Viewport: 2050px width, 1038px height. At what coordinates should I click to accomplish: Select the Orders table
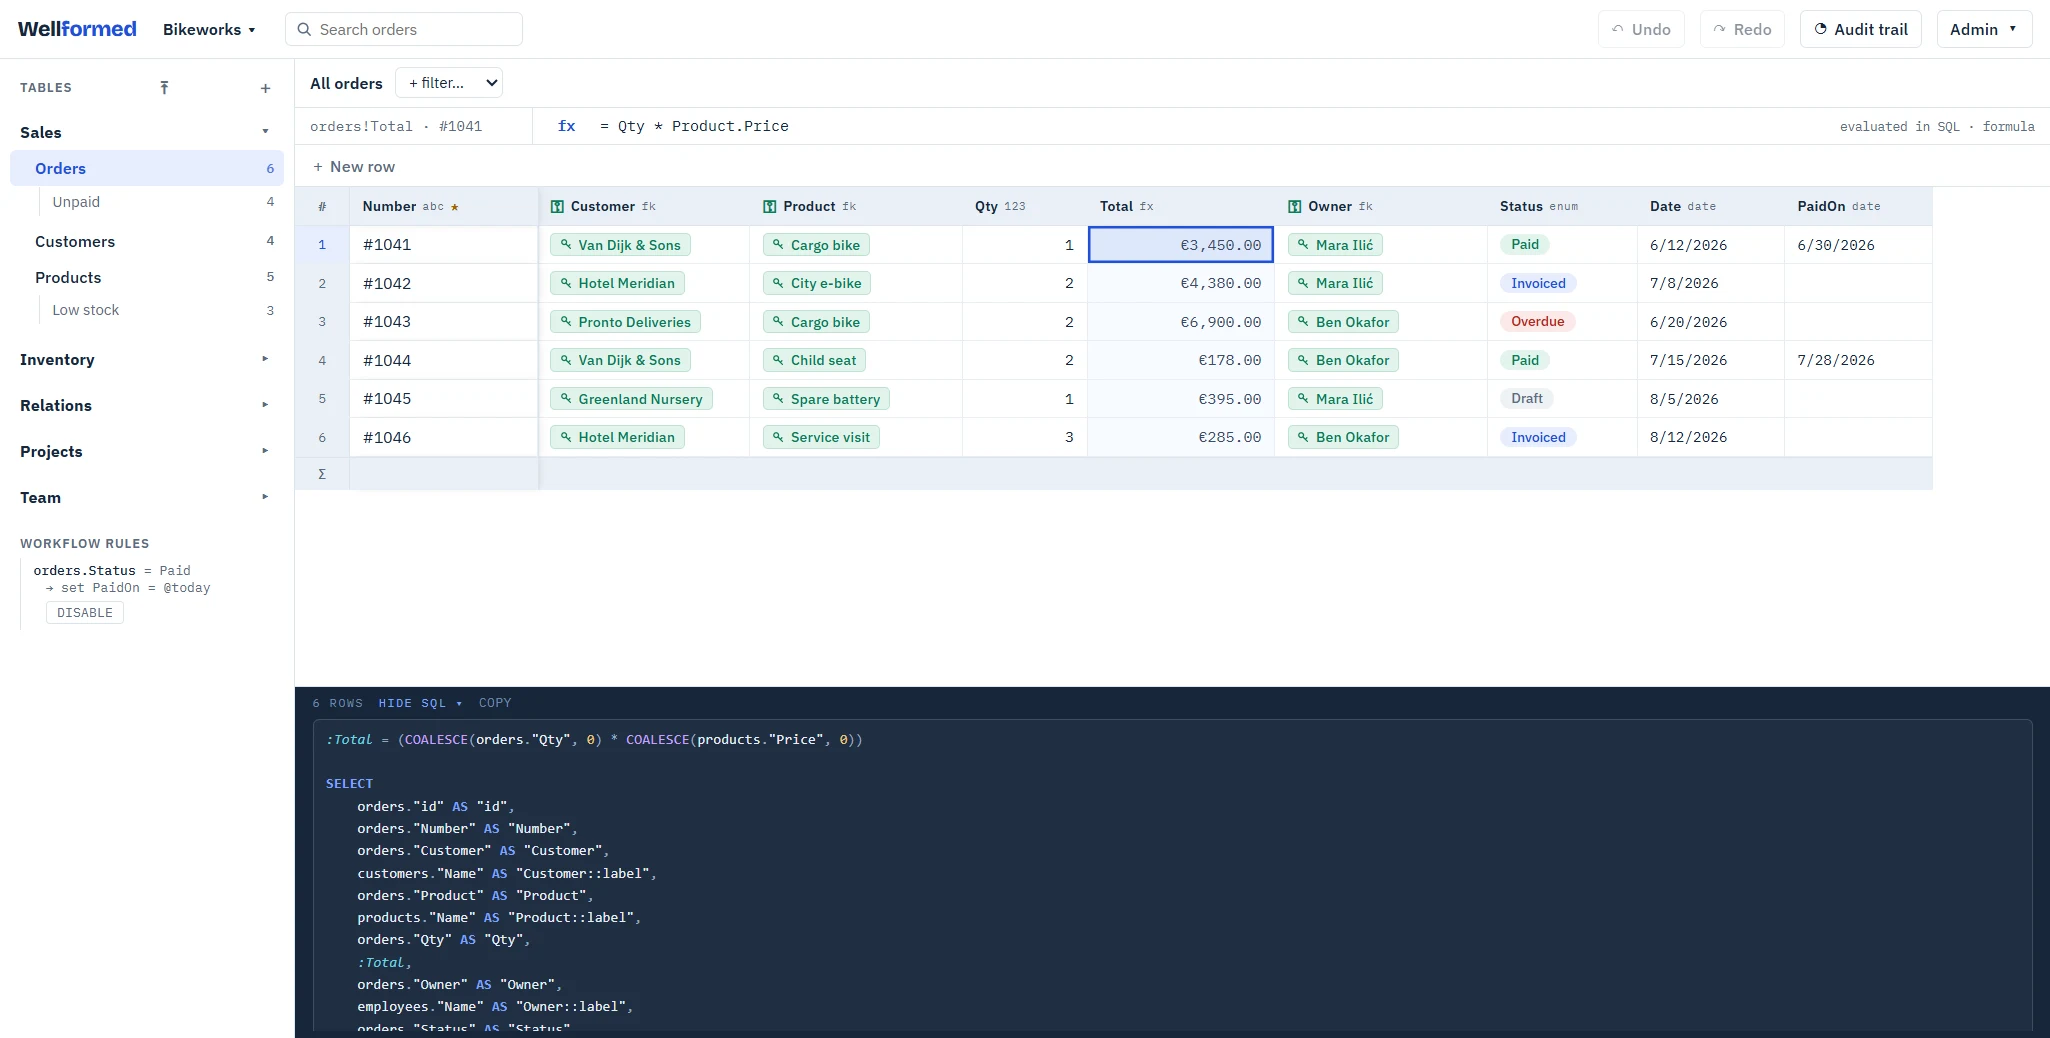pyautogui.click(x=147, y=168)
